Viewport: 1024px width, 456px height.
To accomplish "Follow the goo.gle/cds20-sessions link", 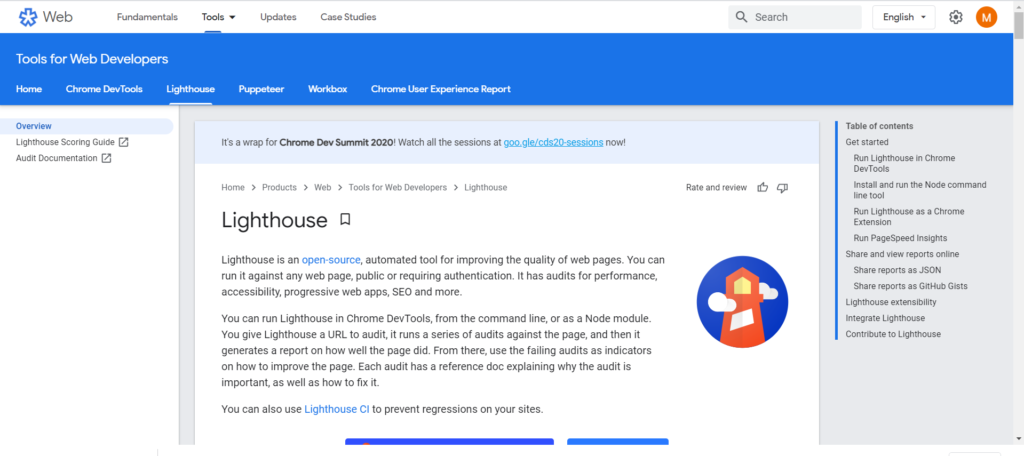I will click(x=553, y=142).
